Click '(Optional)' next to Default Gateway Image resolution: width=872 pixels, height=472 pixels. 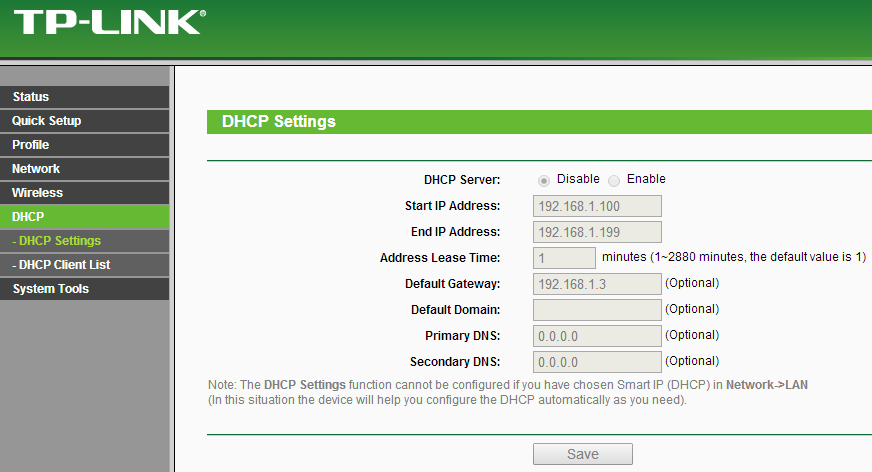692,283
